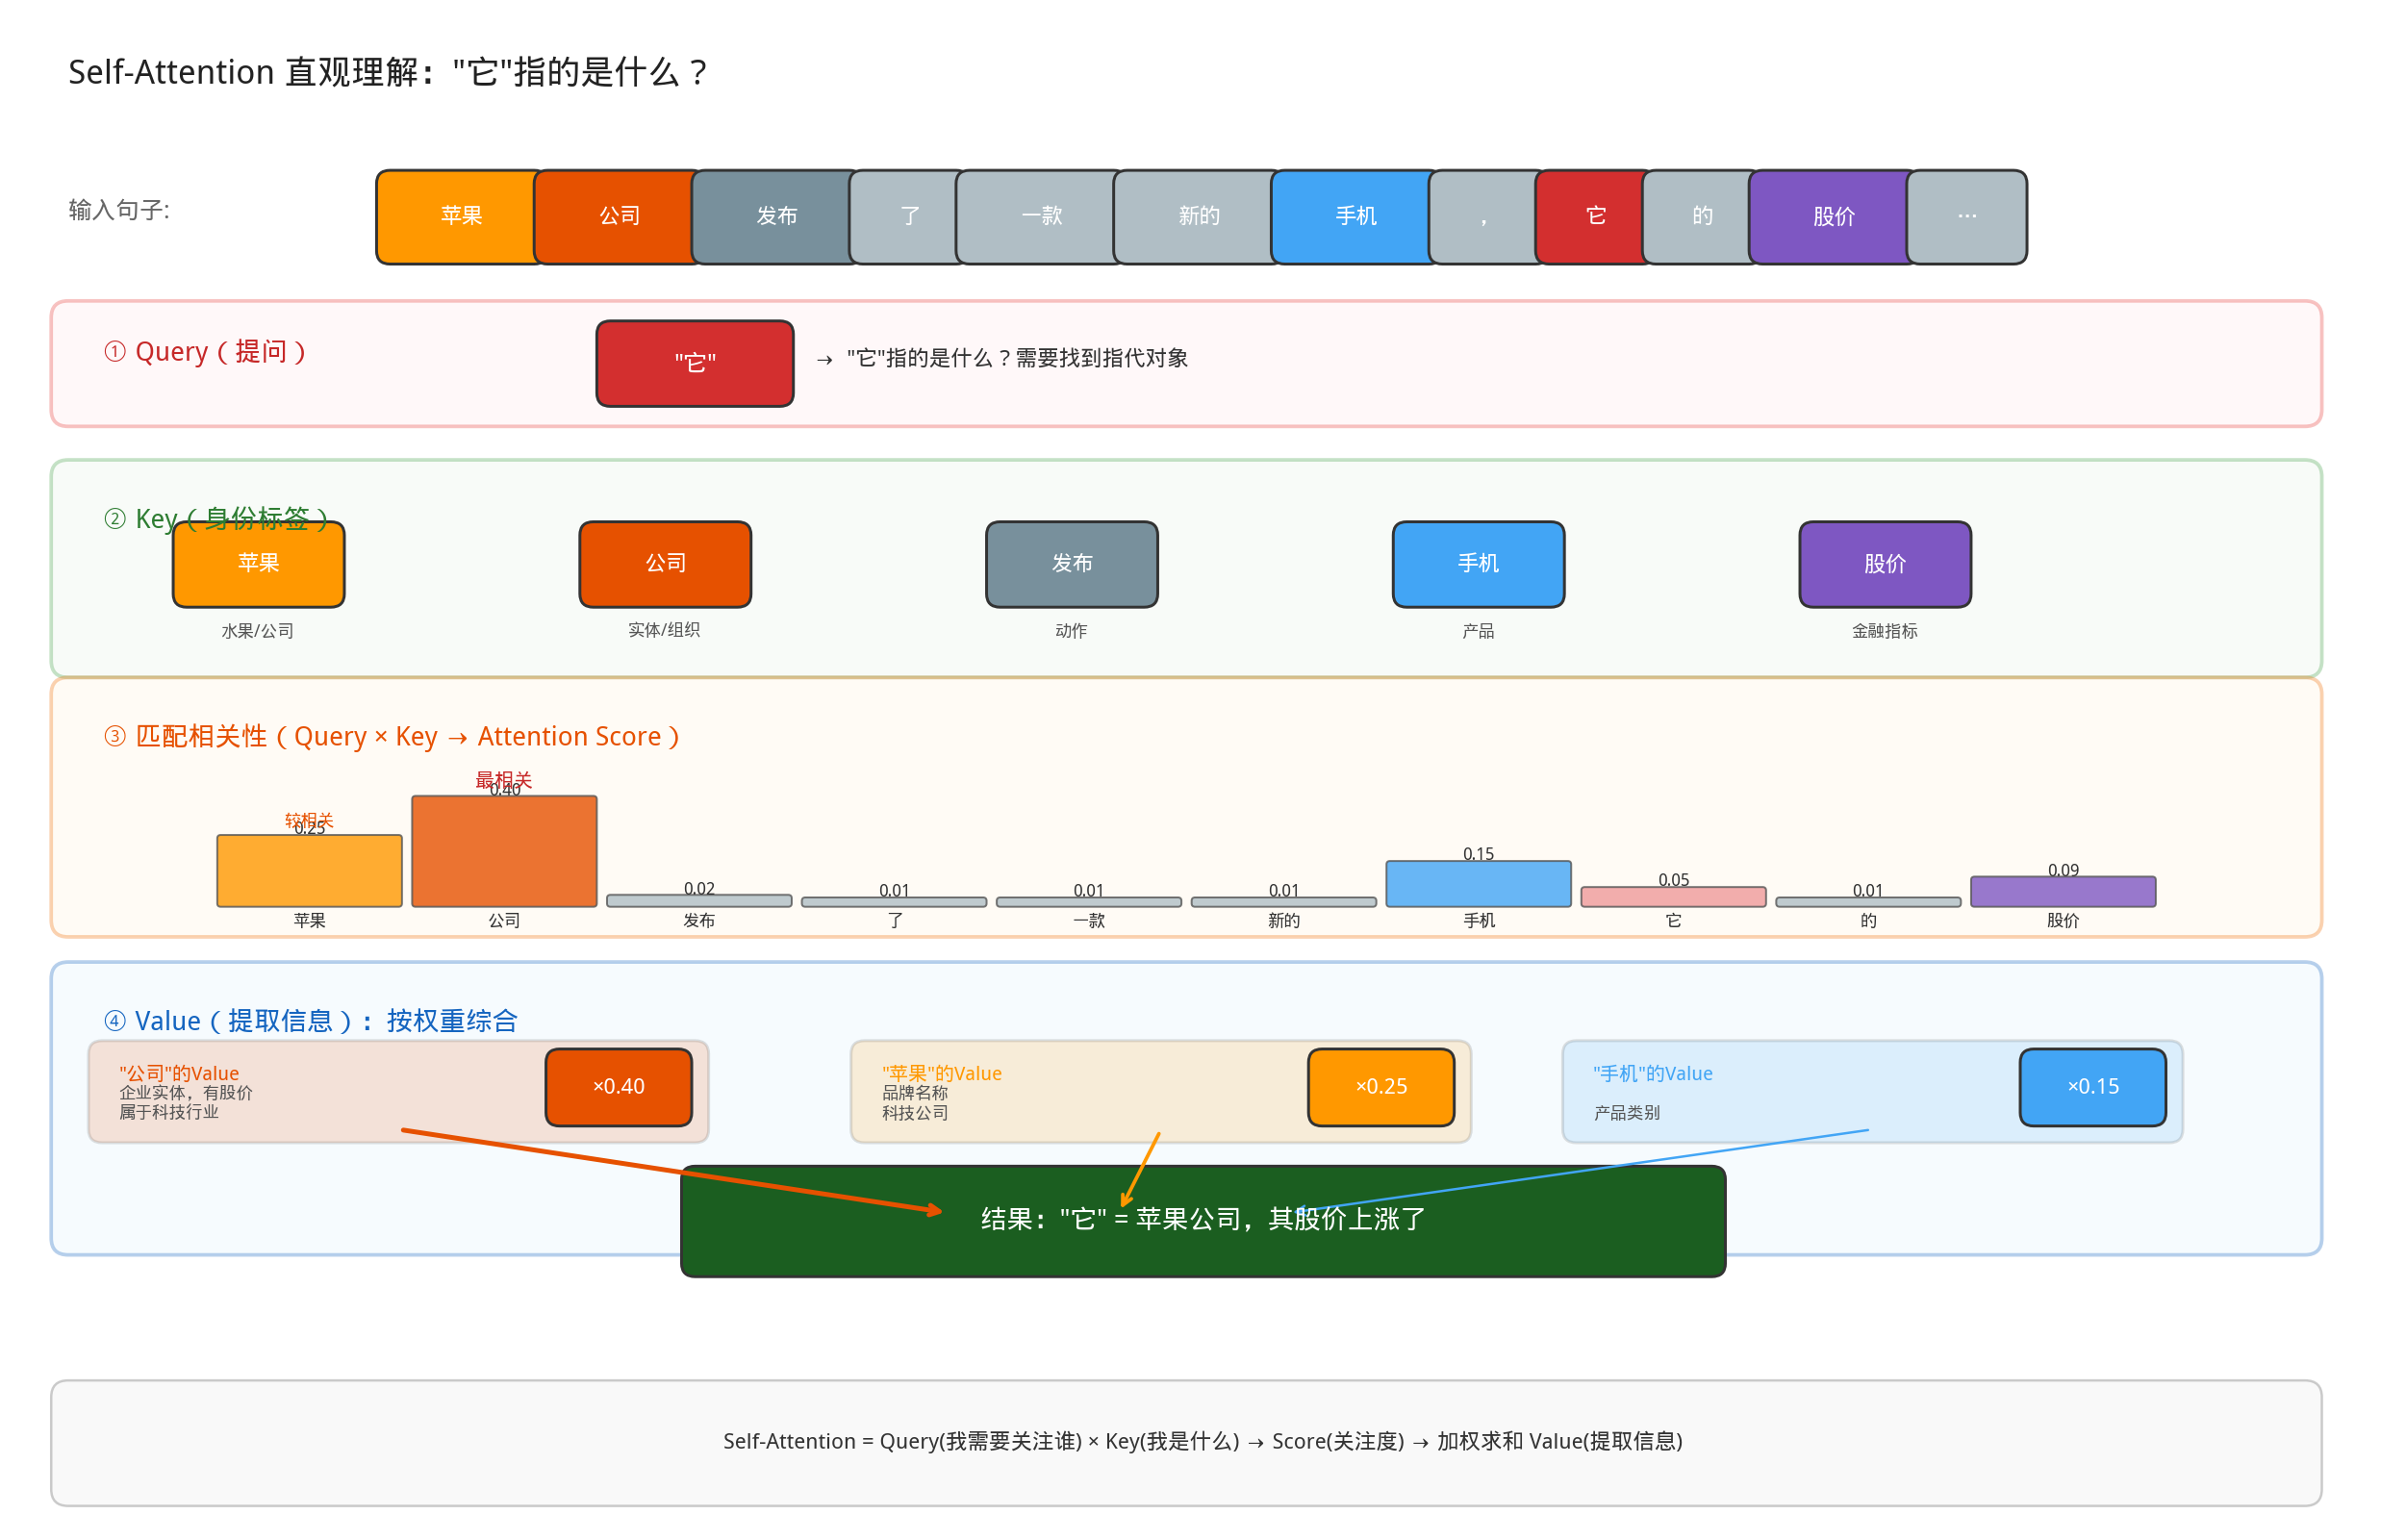Viewport: 2406px width, 1540px height.
Task: Click the purple 股价 attention bar 0.09
Action: click(2062, 892)
